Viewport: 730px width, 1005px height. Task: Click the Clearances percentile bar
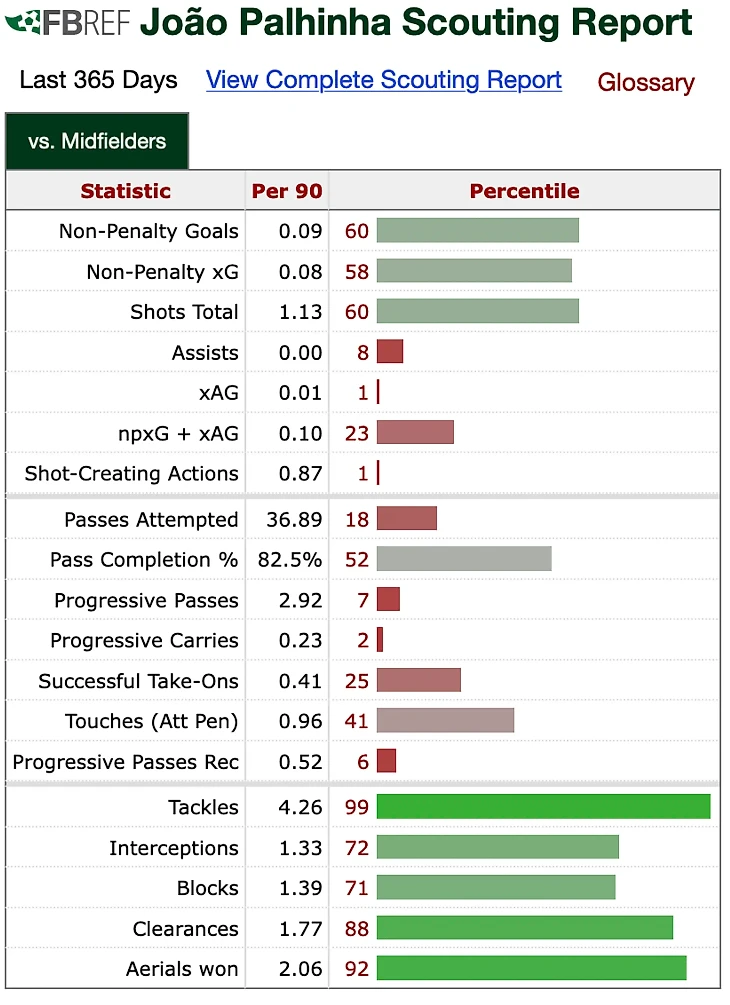525,927
